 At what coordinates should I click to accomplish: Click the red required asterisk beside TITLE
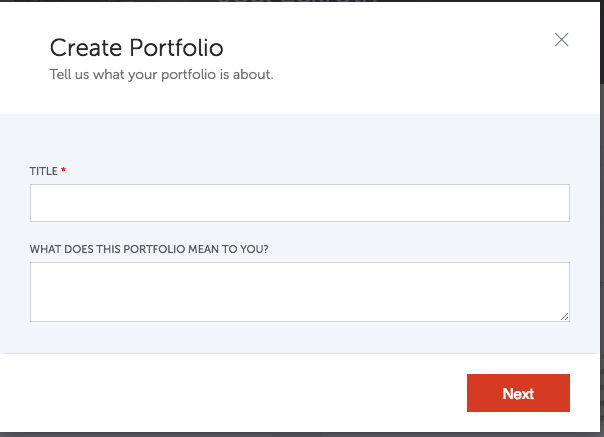pyautogui.click(x=64, y=170)
